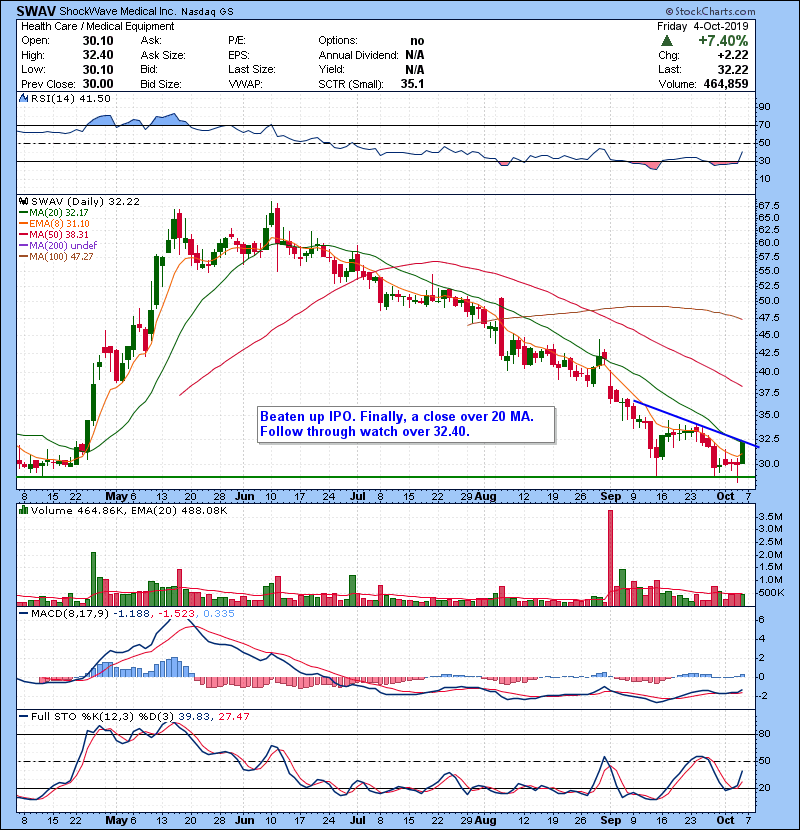Viewport: 800px width, 830px height.
Task: Click the tallest September volume spike bar
Action: coord(610,557)
